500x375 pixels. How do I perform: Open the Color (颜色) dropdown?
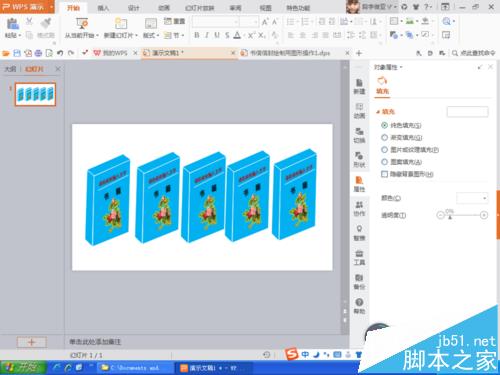[x=472, y=198]
